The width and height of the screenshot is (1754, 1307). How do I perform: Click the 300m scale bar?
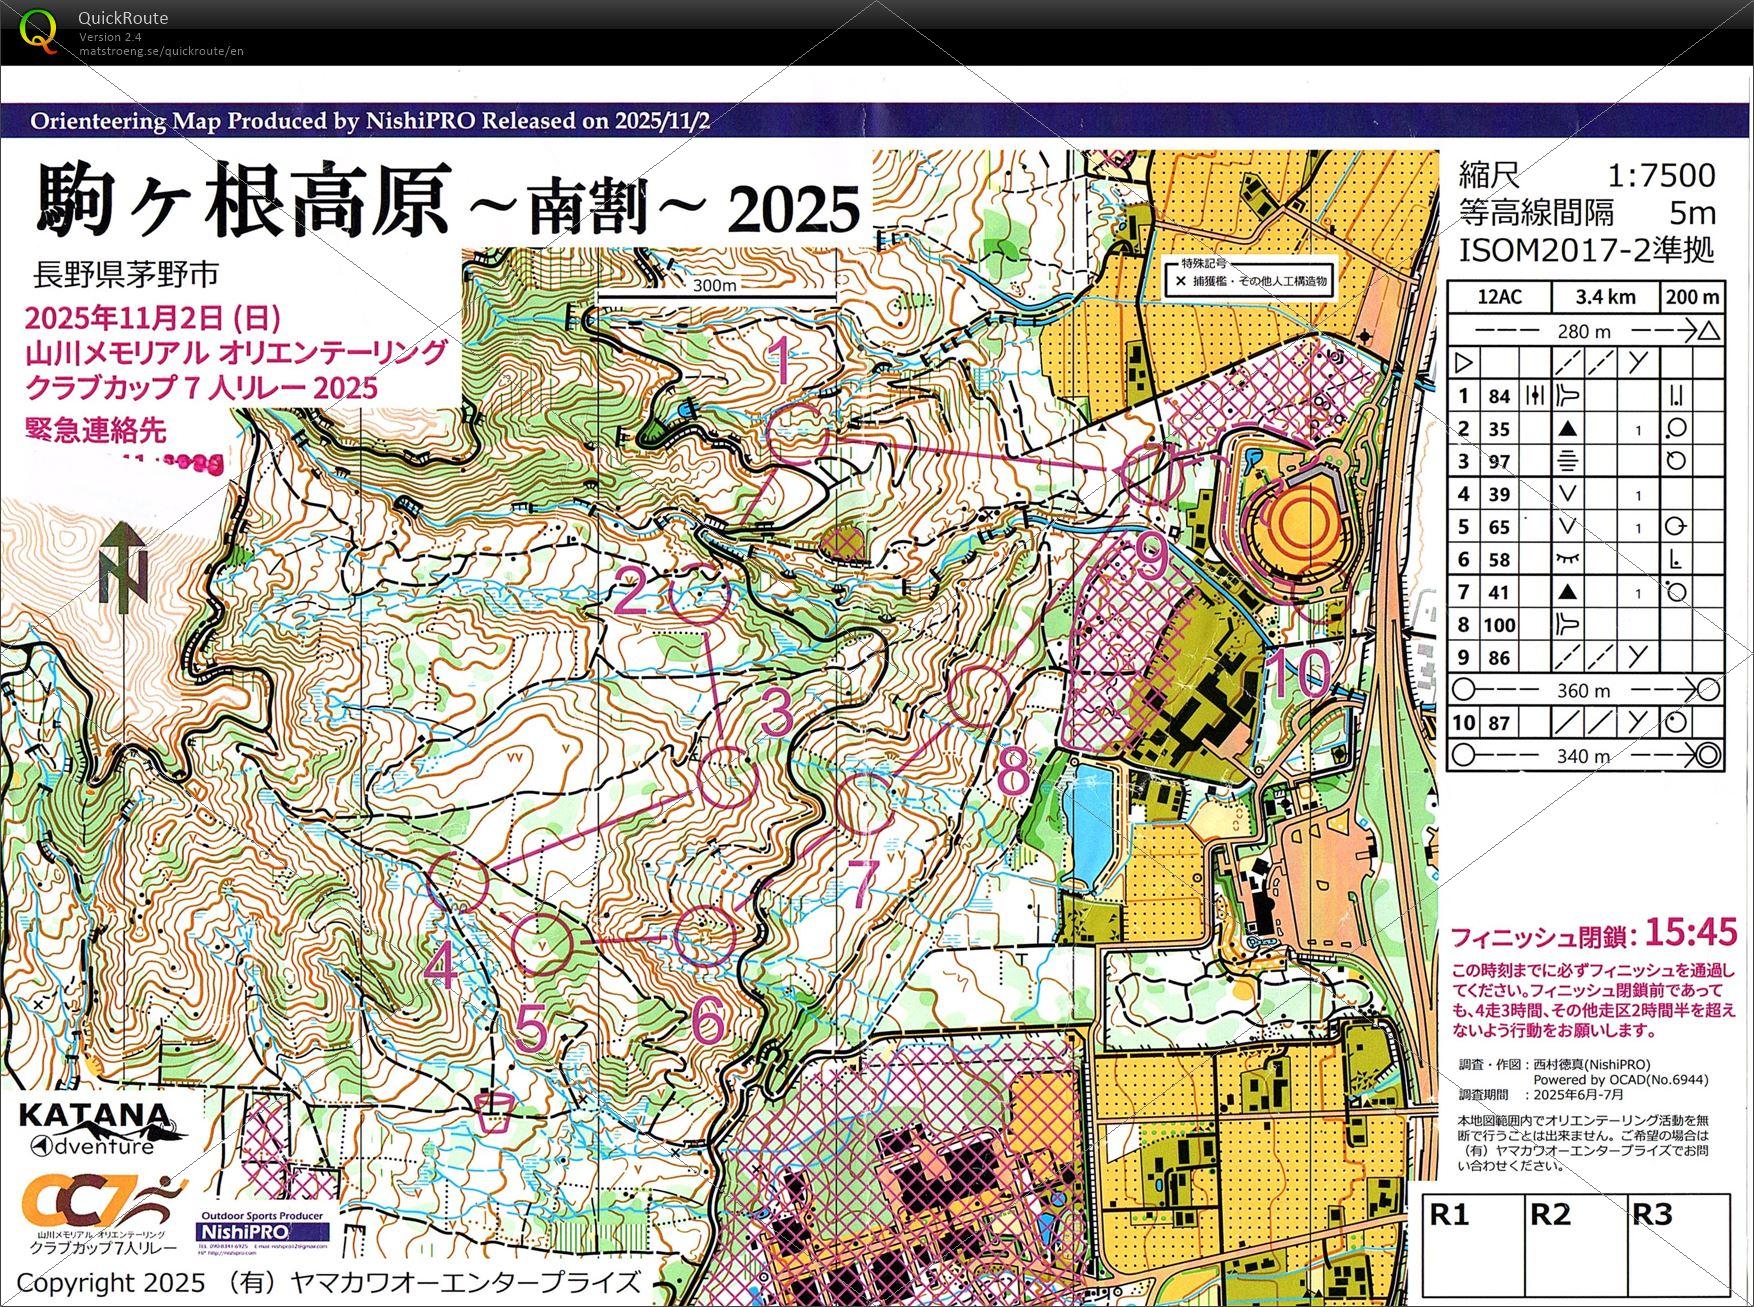716,293
